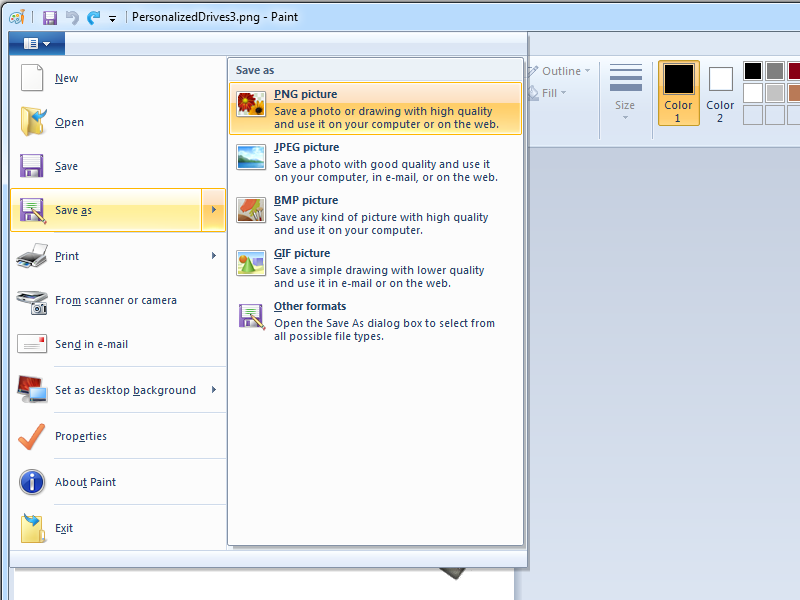Expand the Save as submenu arrow
800x600 pixels.
[214, 210]
